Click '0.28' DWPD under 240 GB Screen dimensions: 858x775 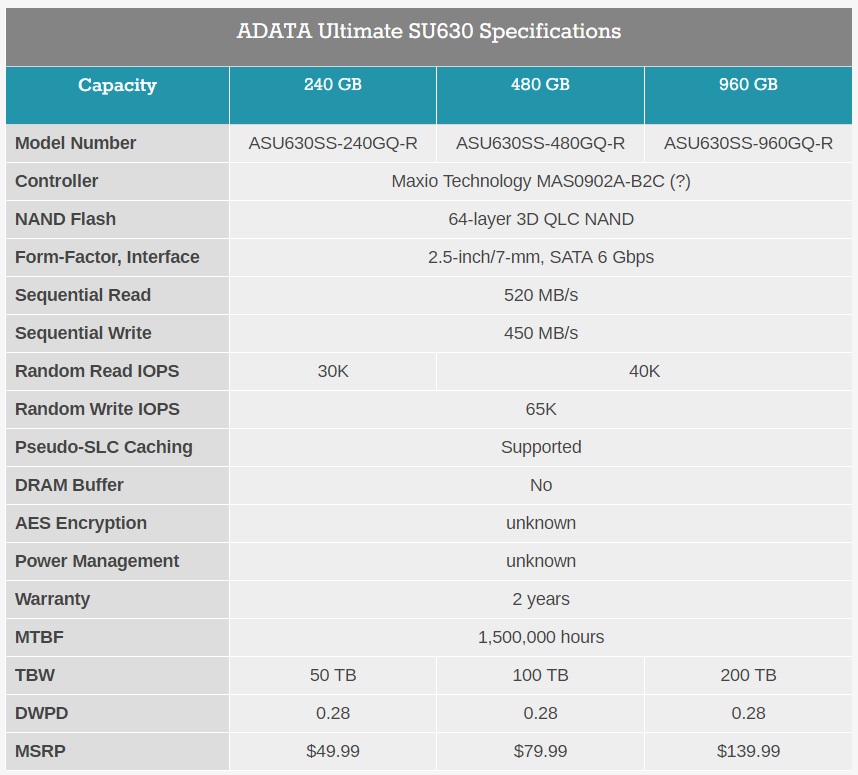(x=333, y=713)
